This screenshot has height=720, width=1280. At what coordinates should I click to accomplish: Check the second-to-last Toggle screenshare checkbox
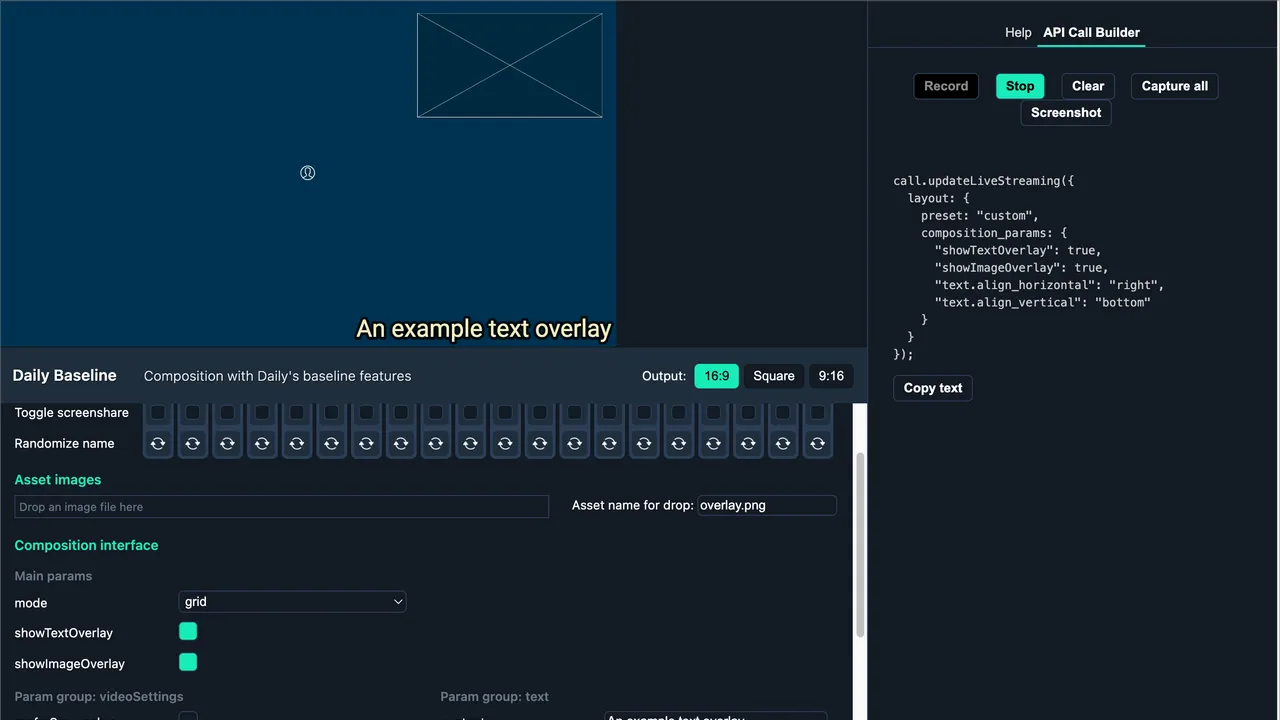tap(783, 412)
